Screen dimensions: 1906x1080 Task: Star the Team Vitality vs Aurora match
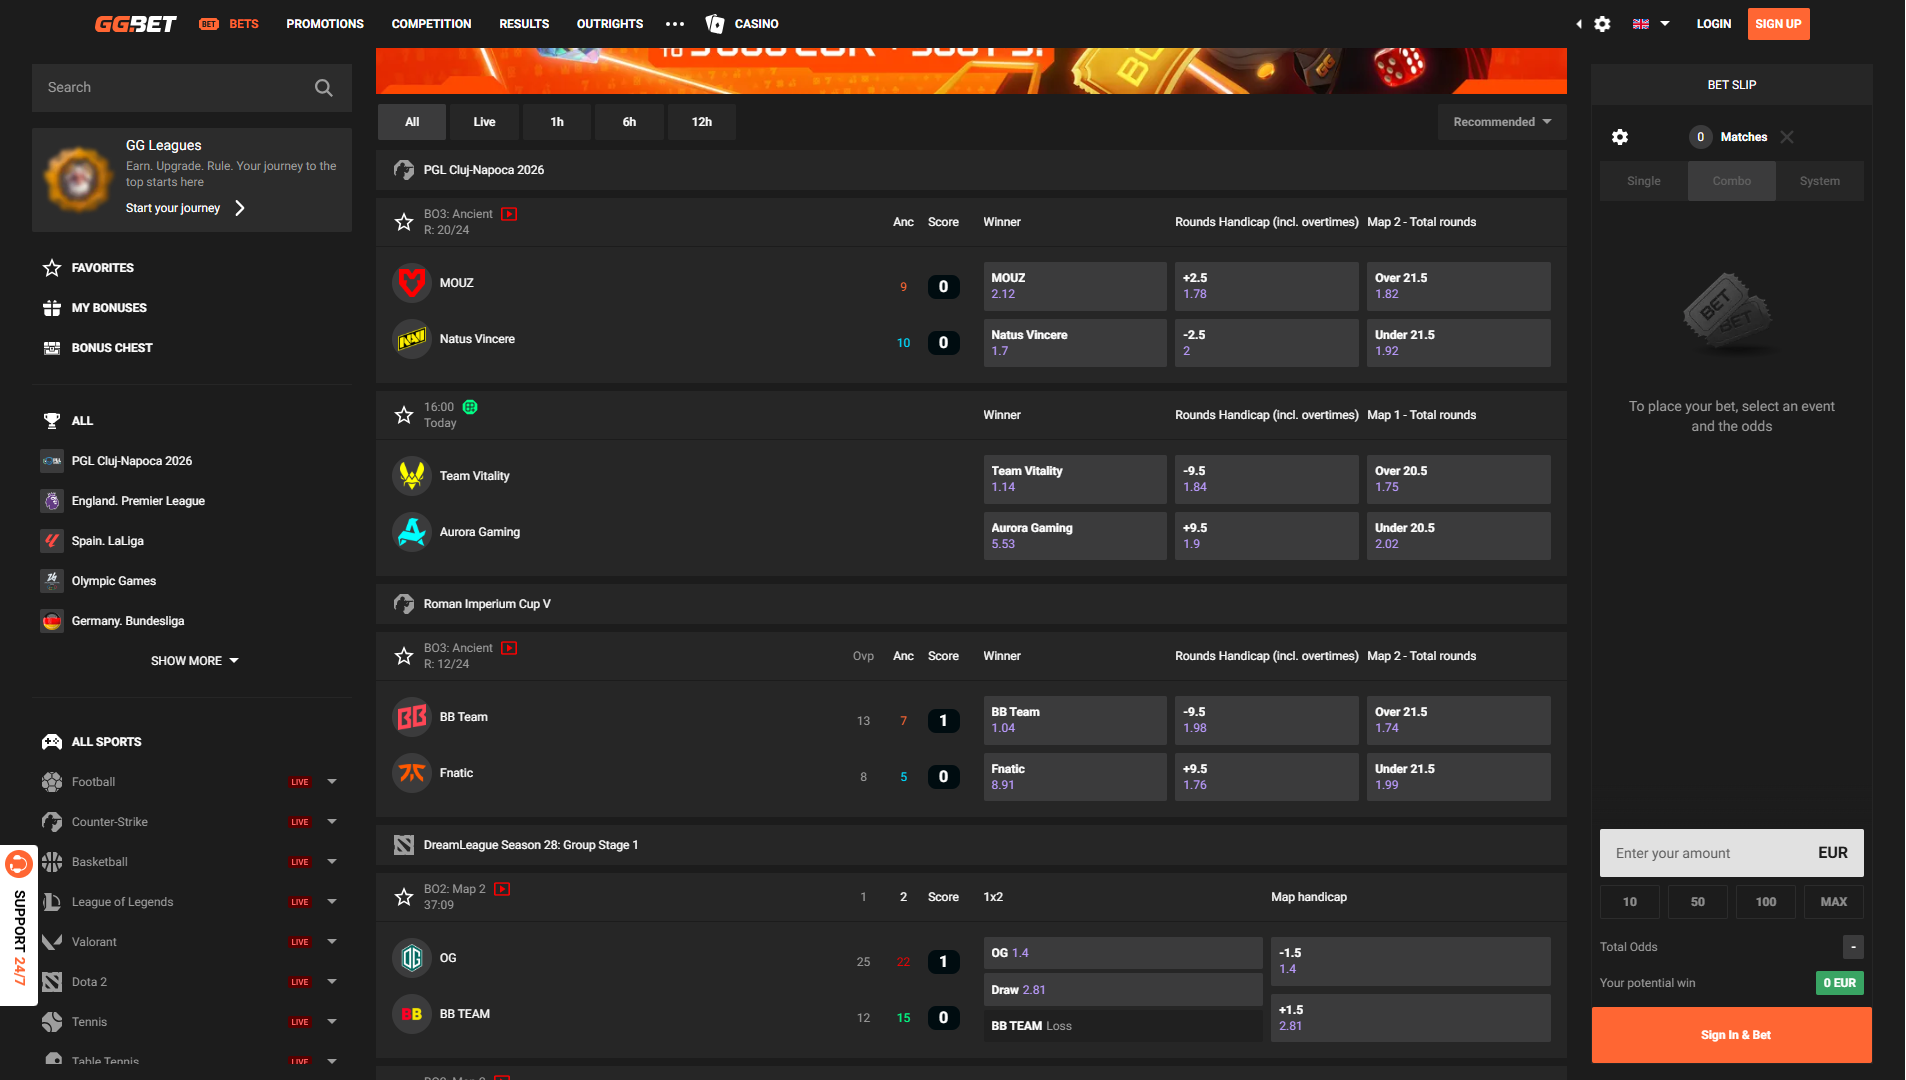[404, 415]
